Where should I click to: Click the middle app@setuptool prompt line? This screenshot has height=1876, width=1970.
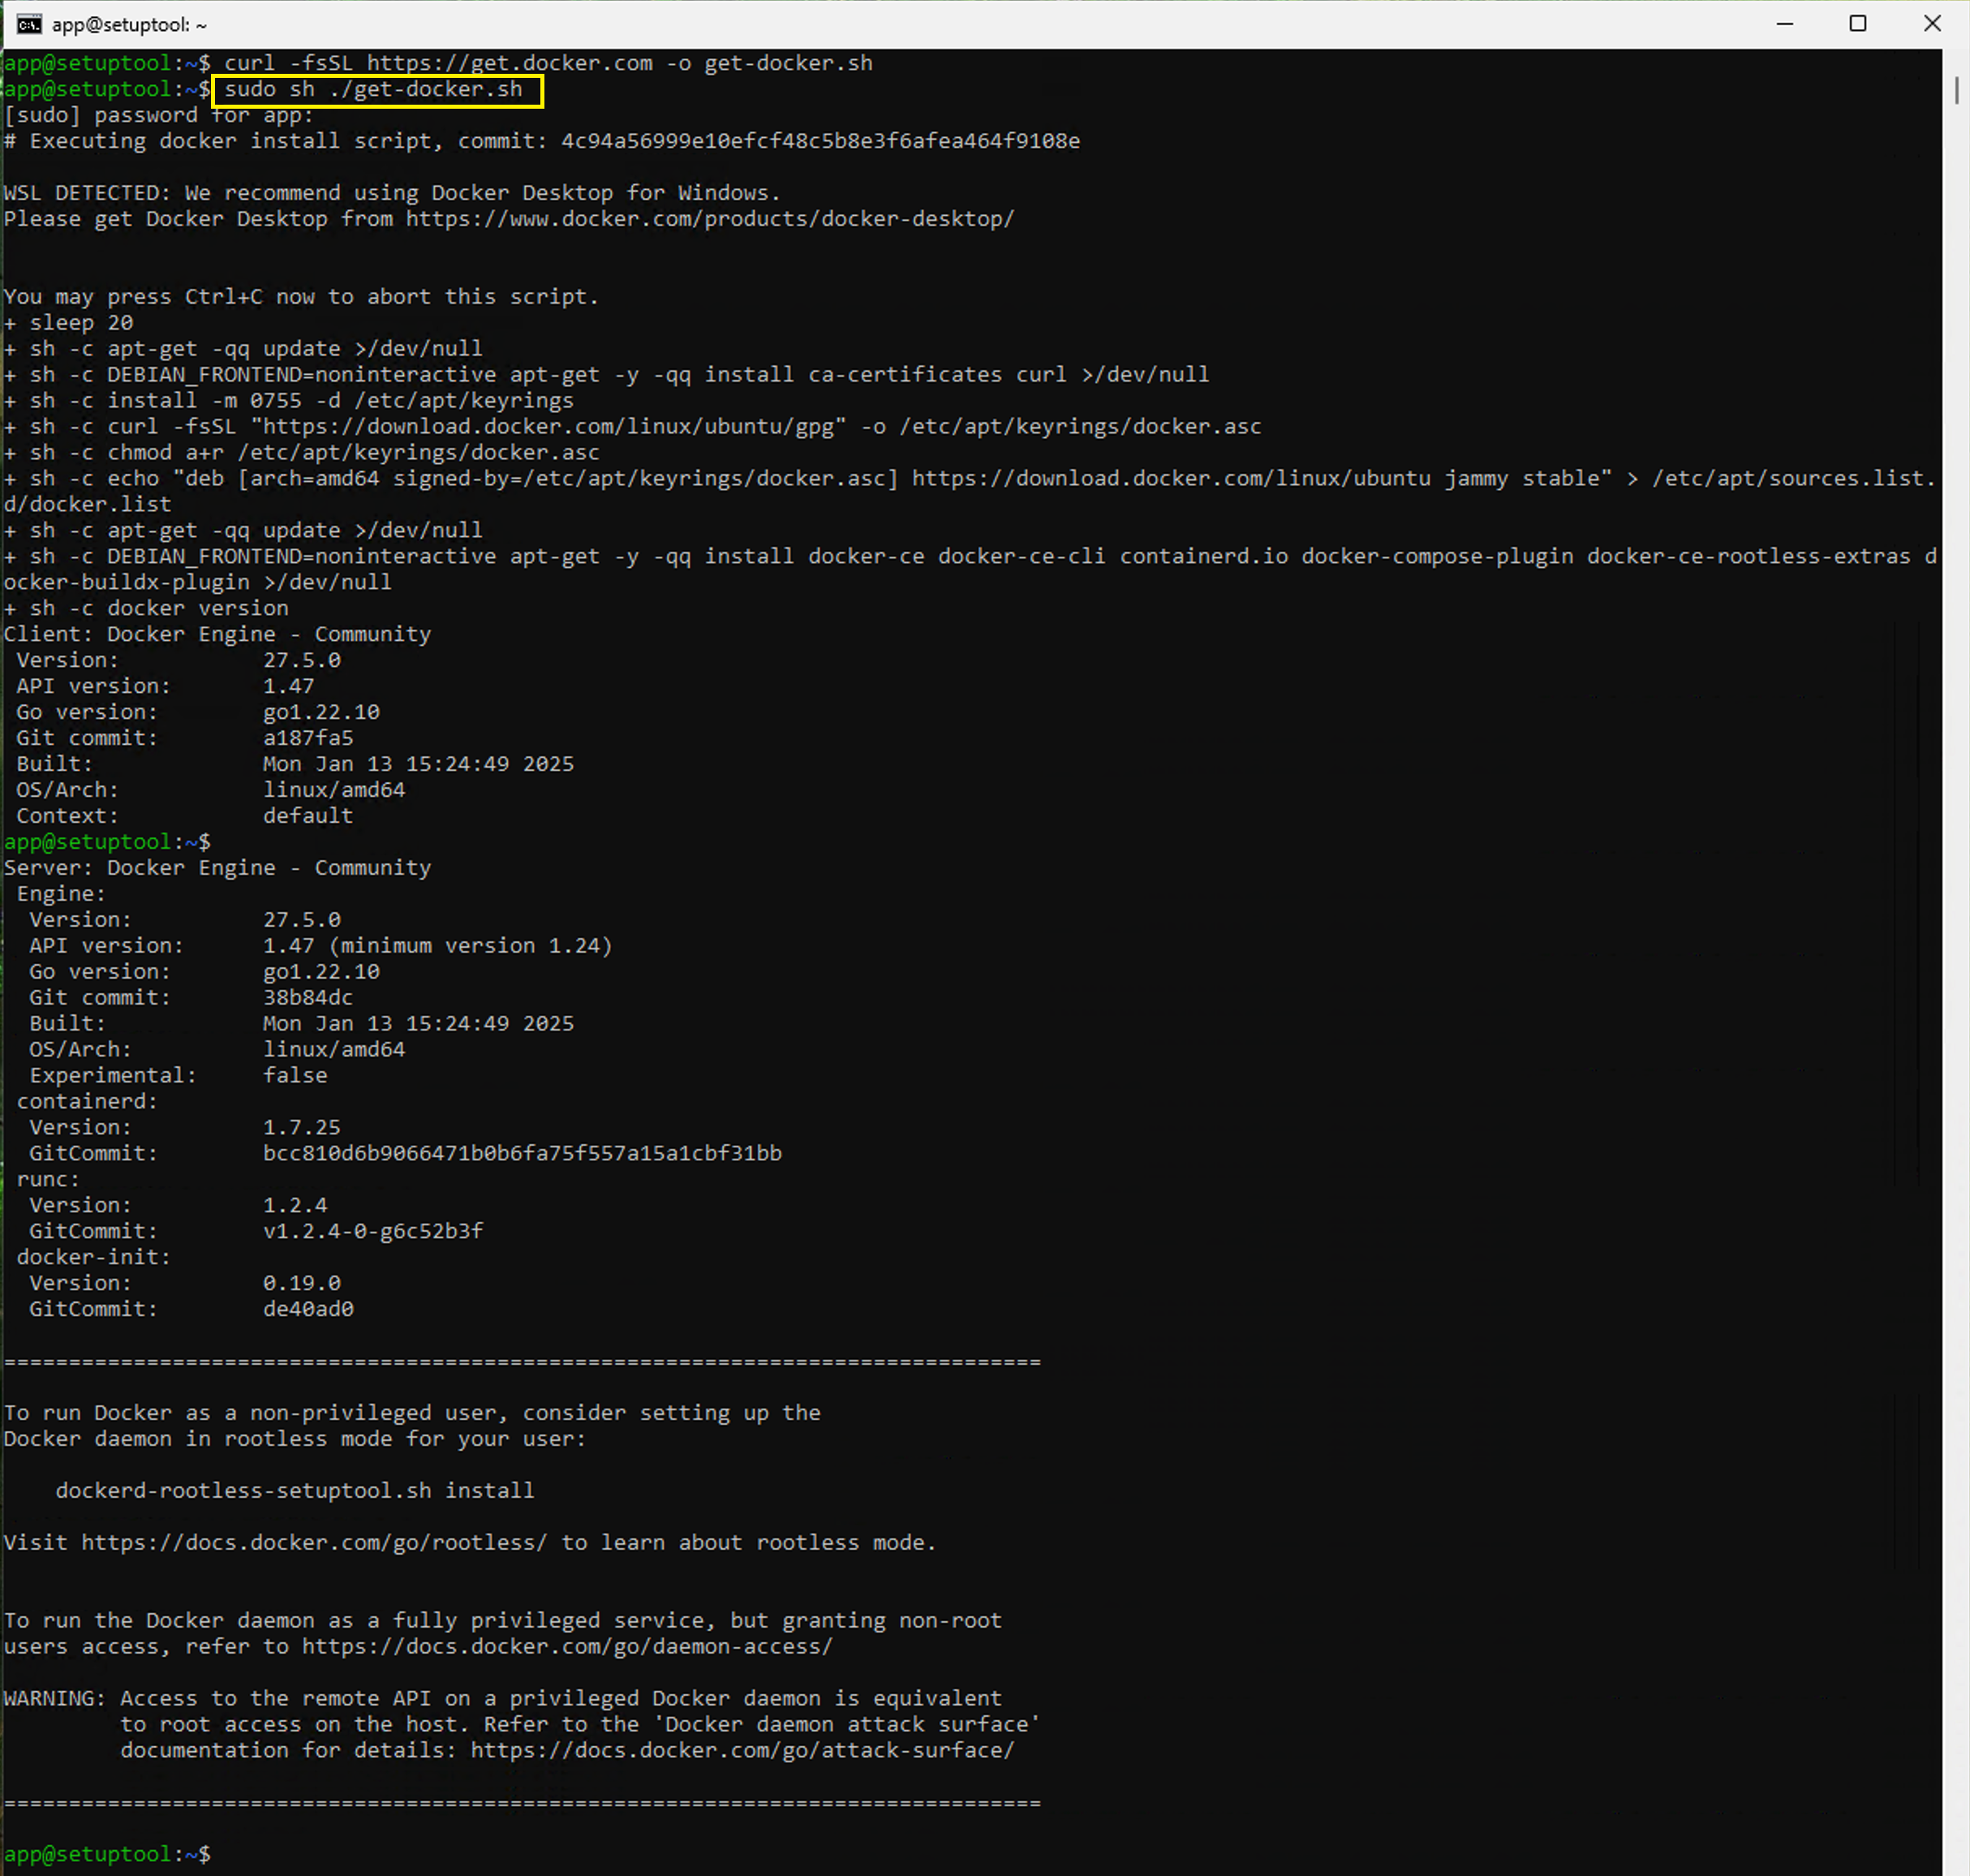[x=107, y=842]
